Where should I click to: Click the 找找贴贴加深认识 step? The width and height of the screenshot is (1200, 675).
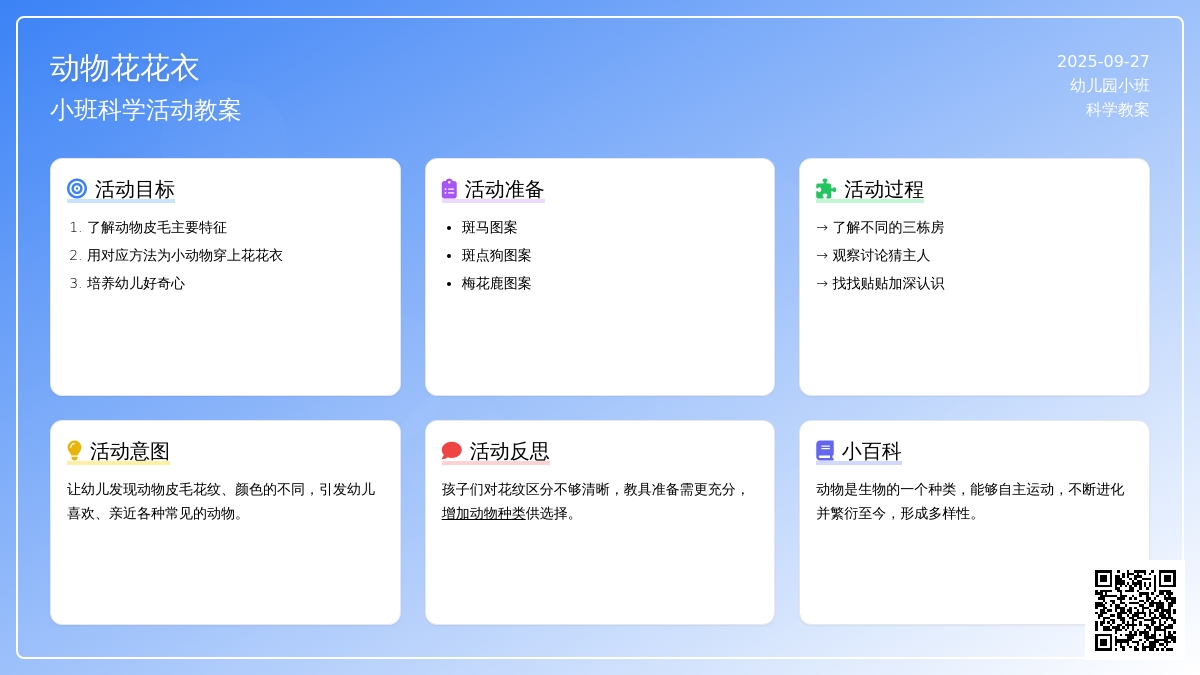click(887, 283)
